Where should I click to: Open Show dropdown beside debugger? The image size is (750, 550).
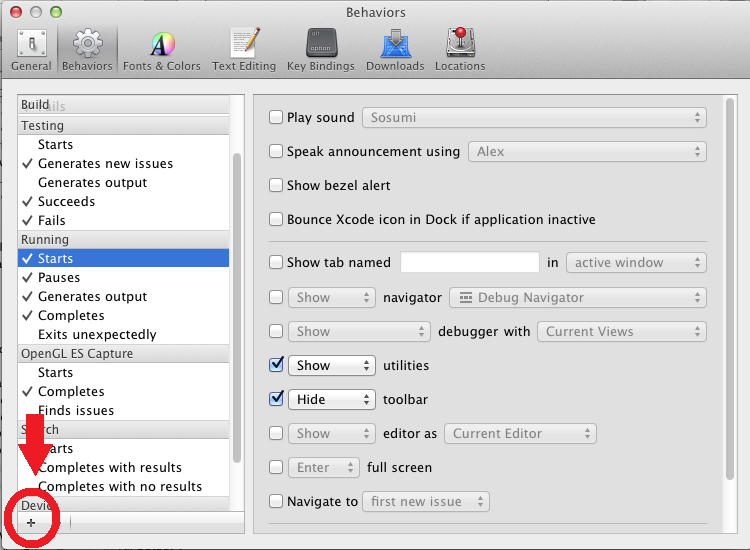(359, 331)
